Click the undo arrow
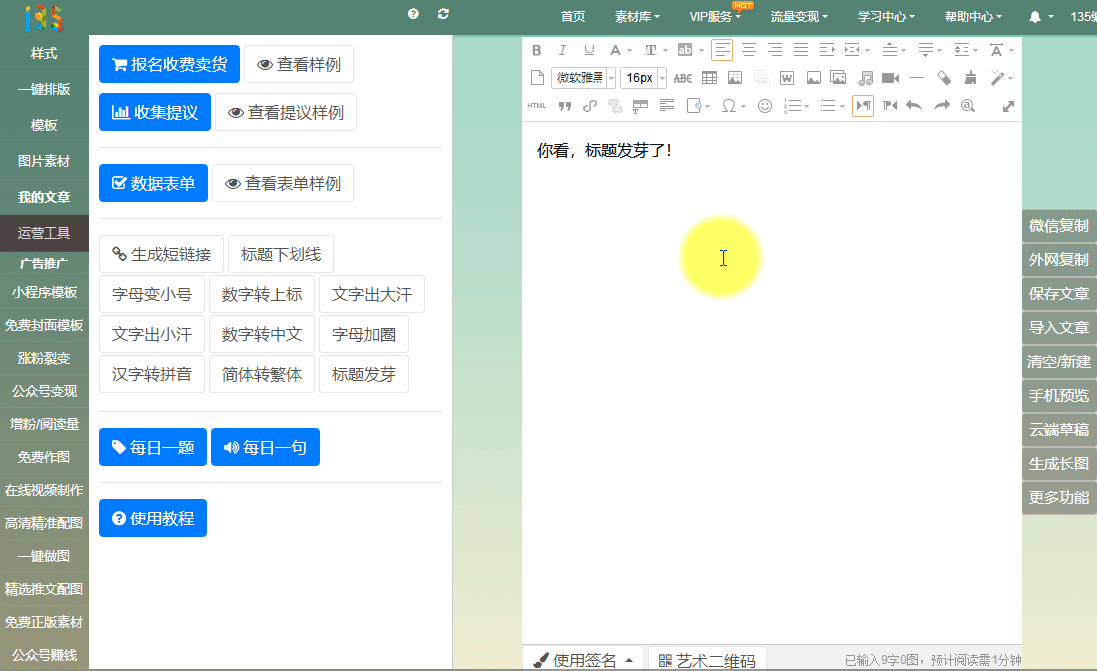This screenshot has height=671, width=1097. point(914,106)
